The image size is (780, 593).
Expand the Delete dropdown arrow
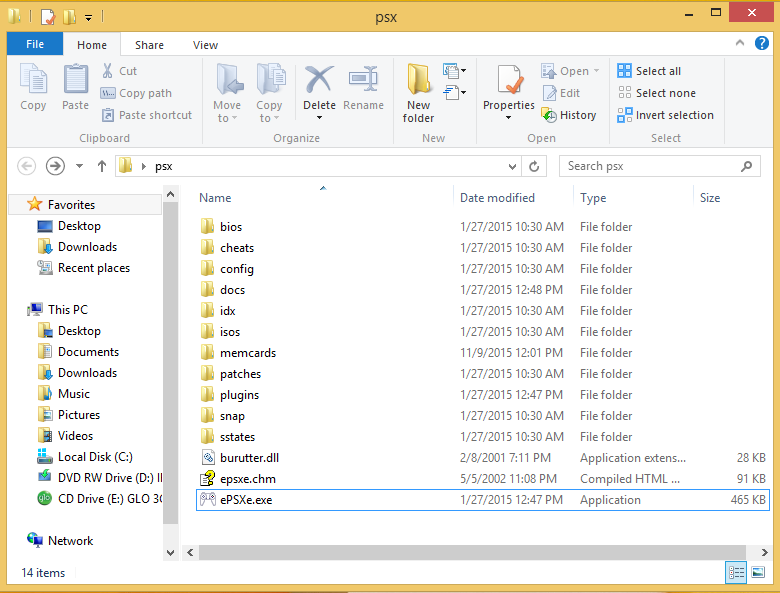coord(319,118)
